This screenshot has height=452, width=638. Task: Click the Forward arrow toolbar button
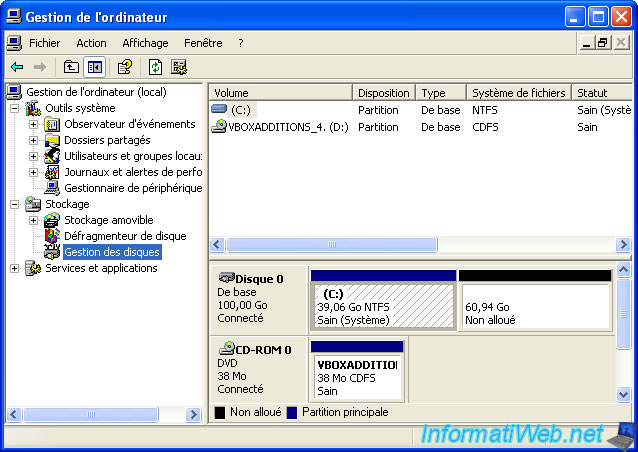(40, 67)
